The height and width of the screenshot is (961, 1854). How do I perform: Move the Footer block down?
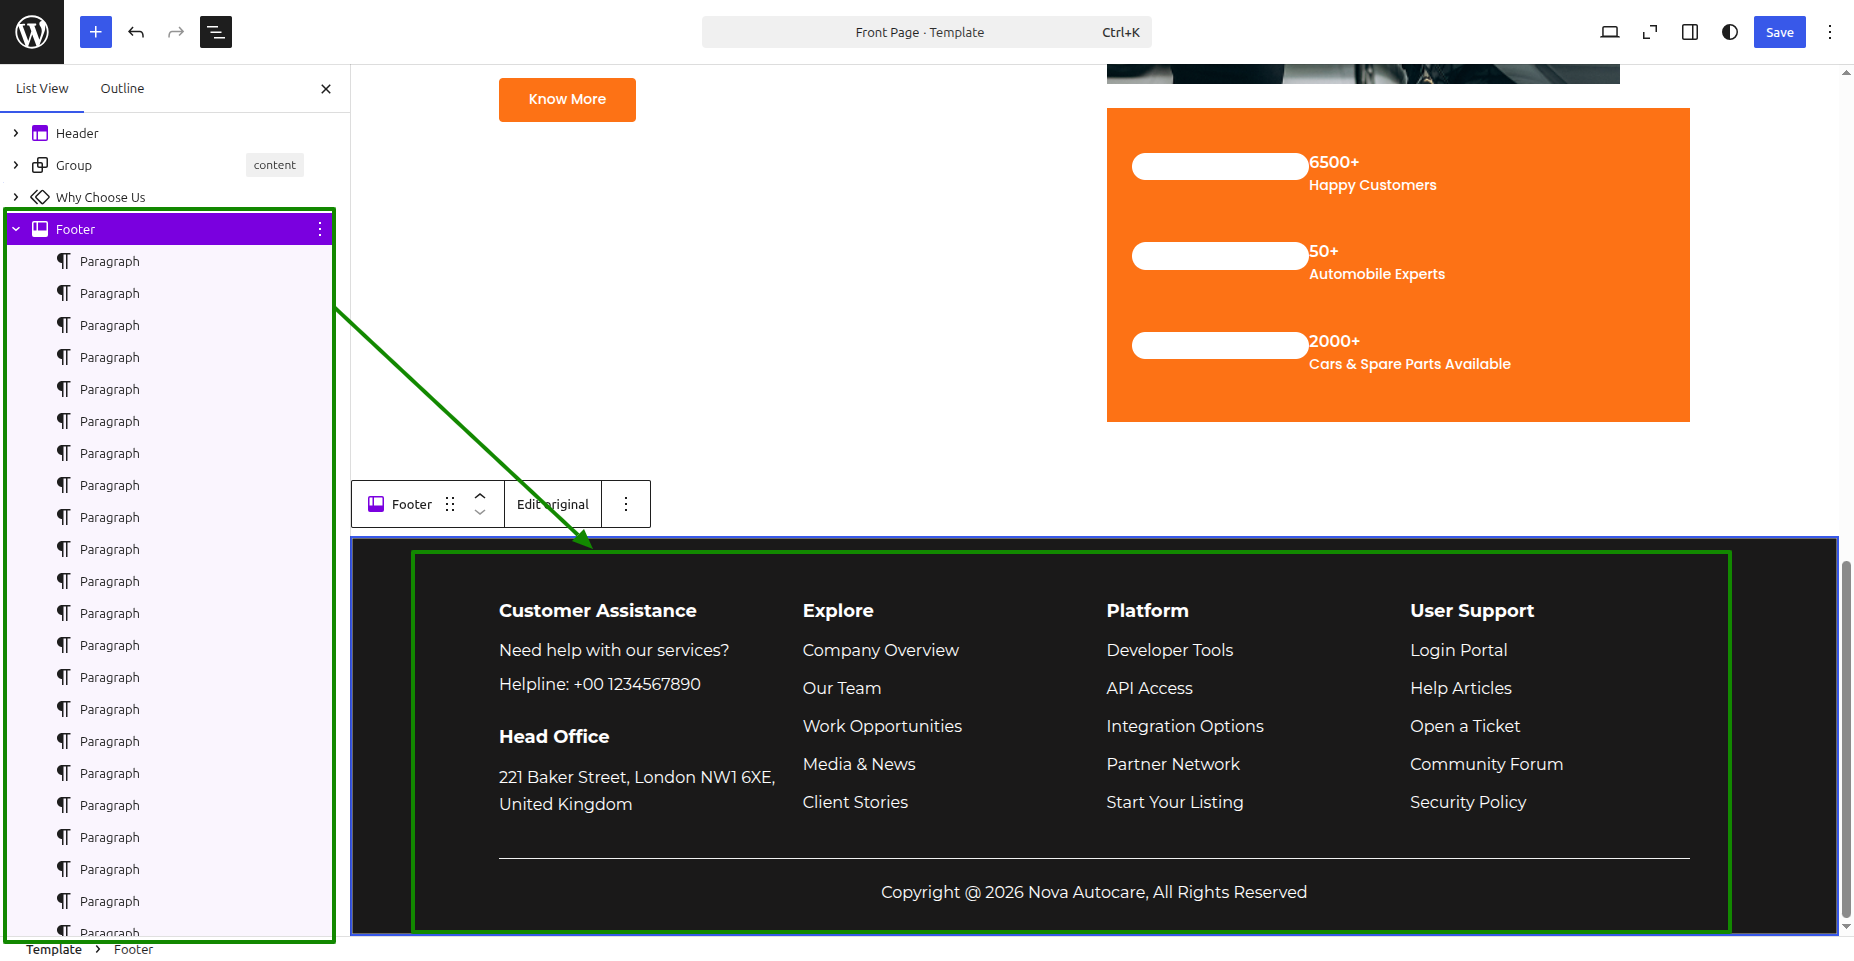(x=480, y=513)
